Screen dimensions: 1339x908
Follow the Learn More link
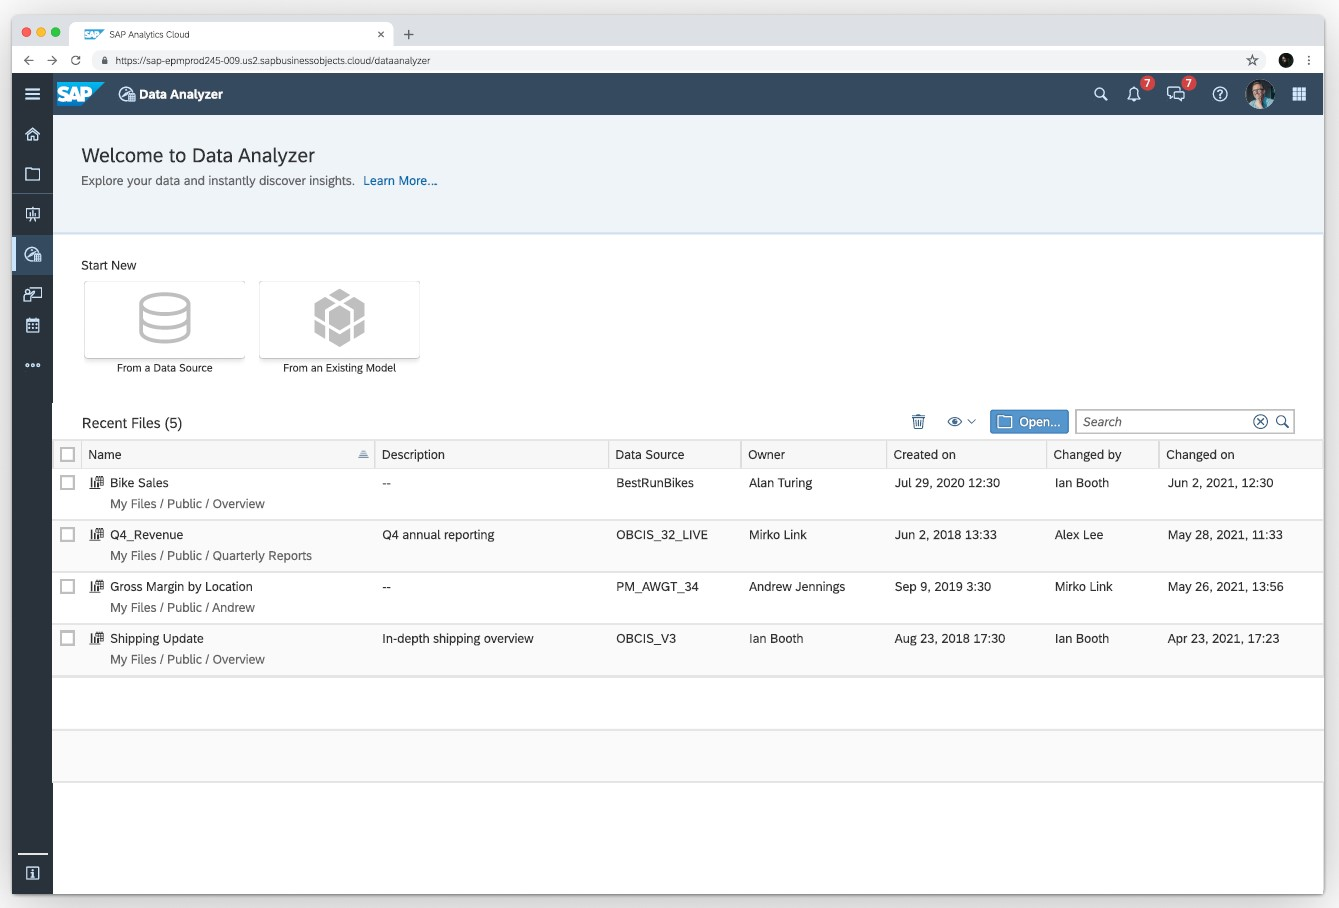click(x=400, y=181)
